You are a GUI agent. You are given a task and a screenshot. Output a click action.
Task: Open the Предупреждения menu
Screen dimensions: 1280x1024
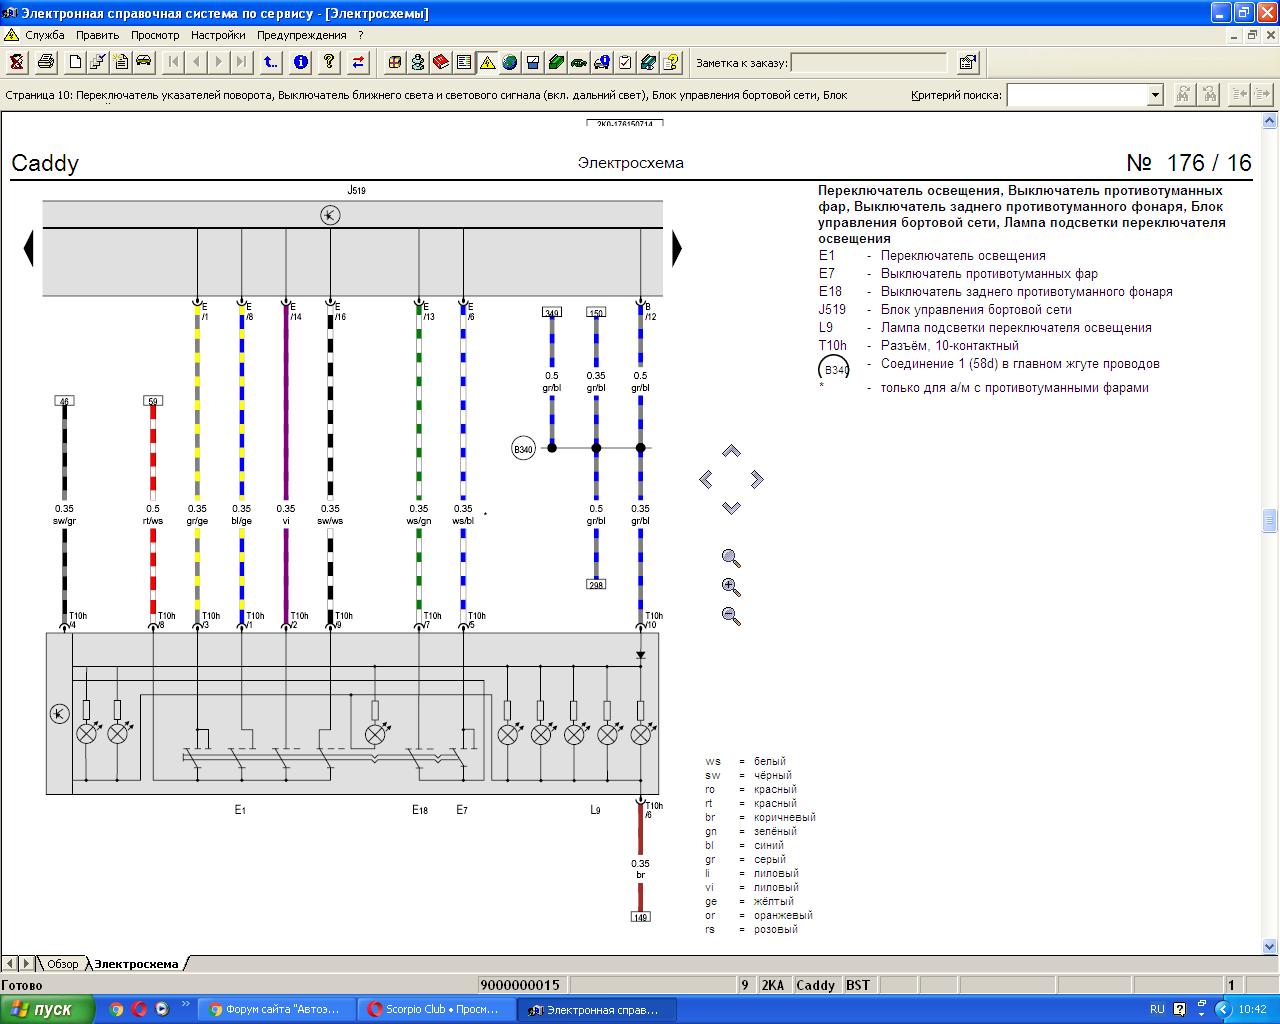(x=301, y=35)
